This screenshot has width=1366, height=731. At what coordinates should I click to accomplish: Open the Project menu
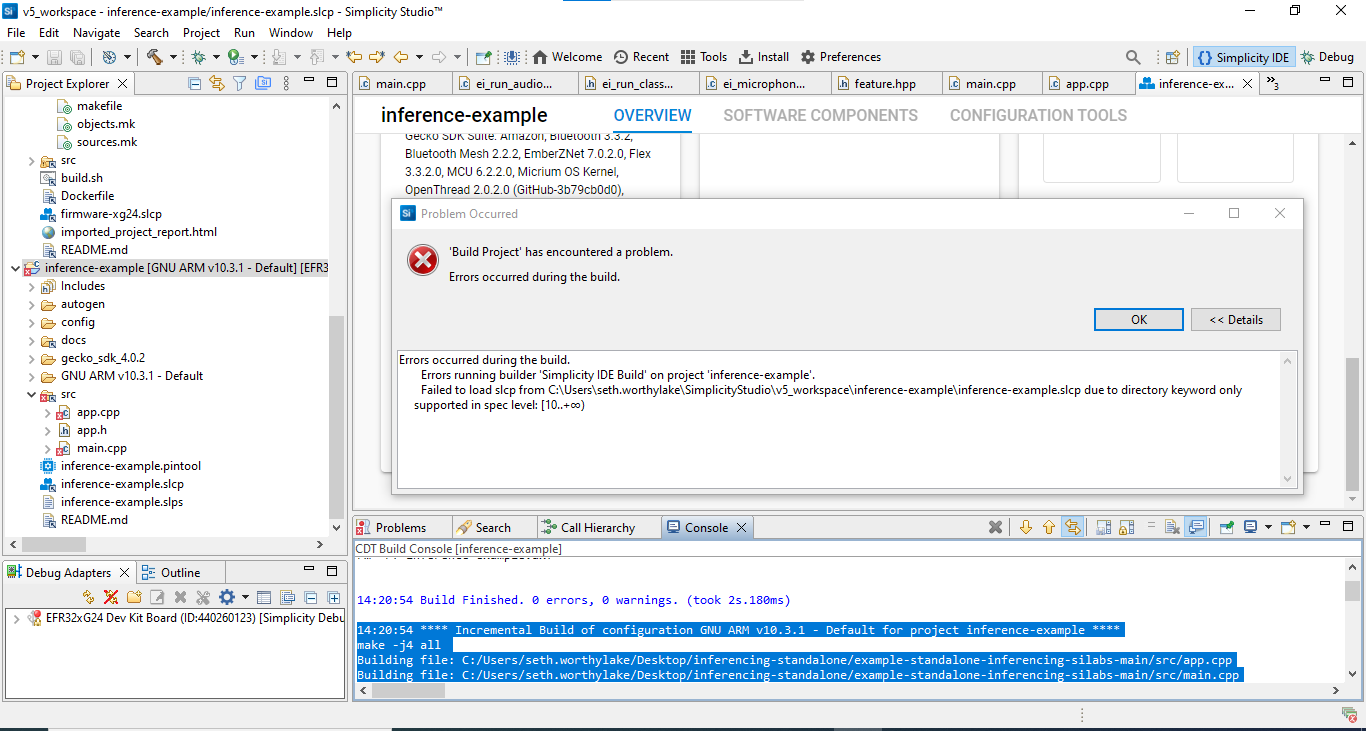201,33
